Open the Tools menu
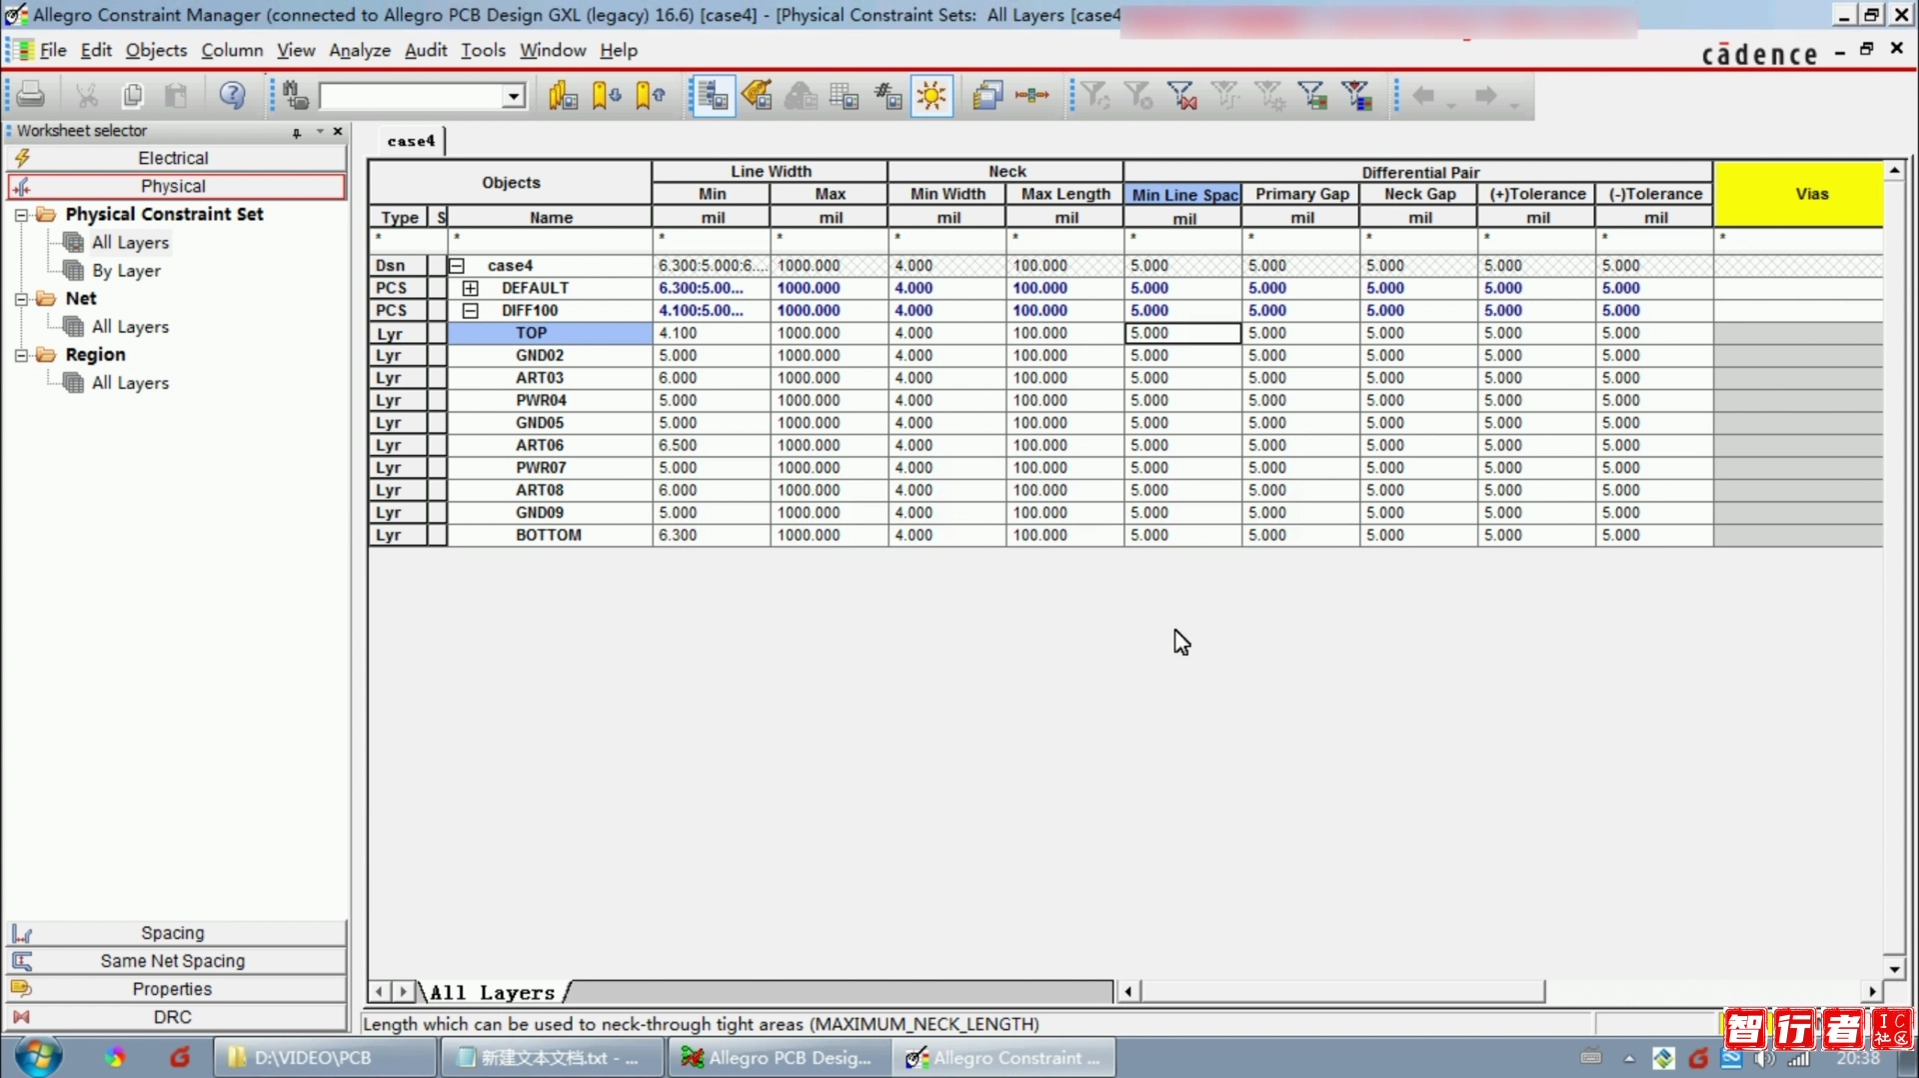 pos(483,50)
